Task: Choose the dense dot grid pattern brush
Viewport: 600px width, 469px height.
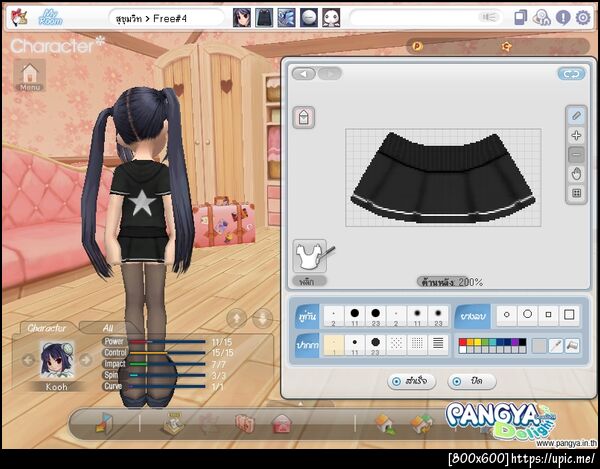Action: tap(417, 344)
